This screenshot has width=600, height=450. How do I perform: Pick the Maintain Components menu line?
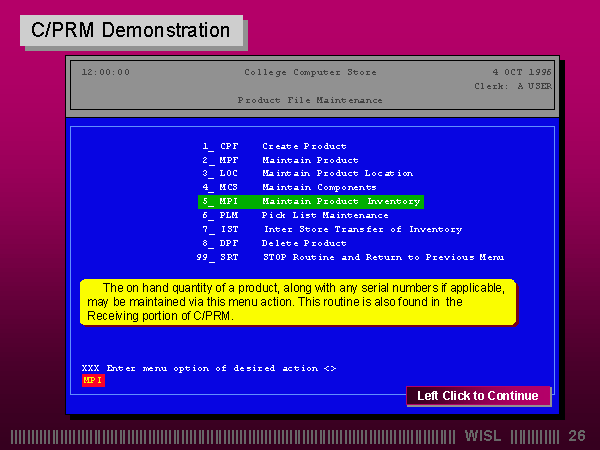pos(318,187)
